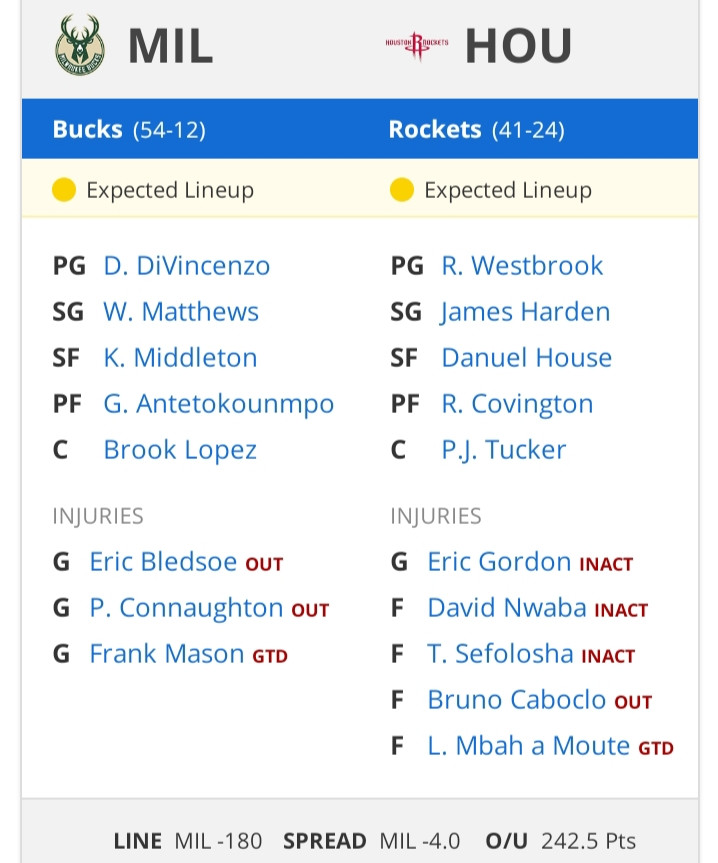Click the Bucks (54-12) record header
The image size is (718, 863).
pos(129,130)
